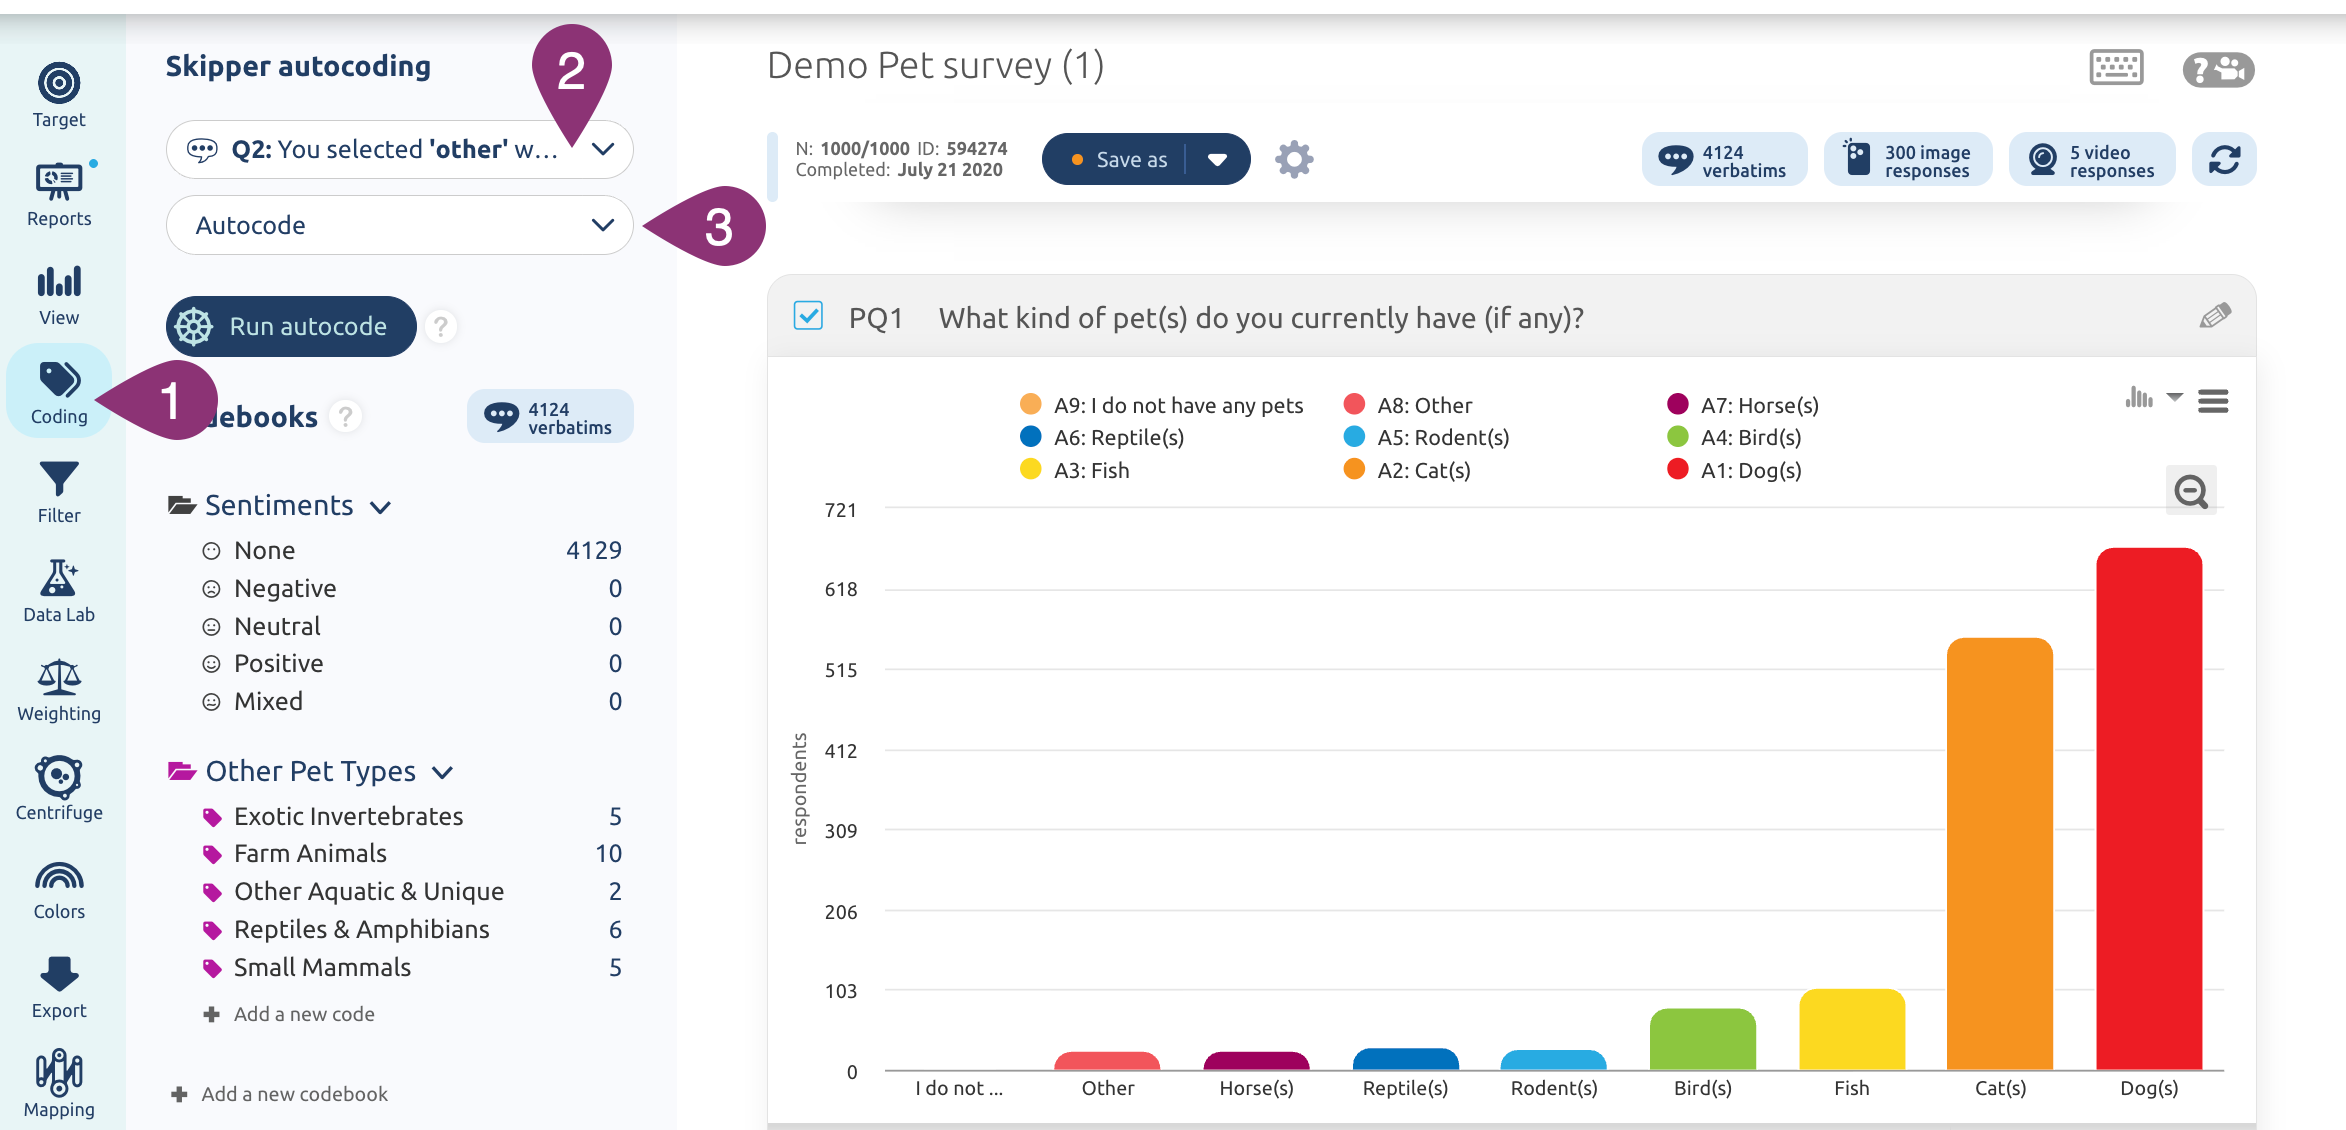Open the Autocode mode dropdown
The image size is (2346, 1130).
[x=400, y=225]
